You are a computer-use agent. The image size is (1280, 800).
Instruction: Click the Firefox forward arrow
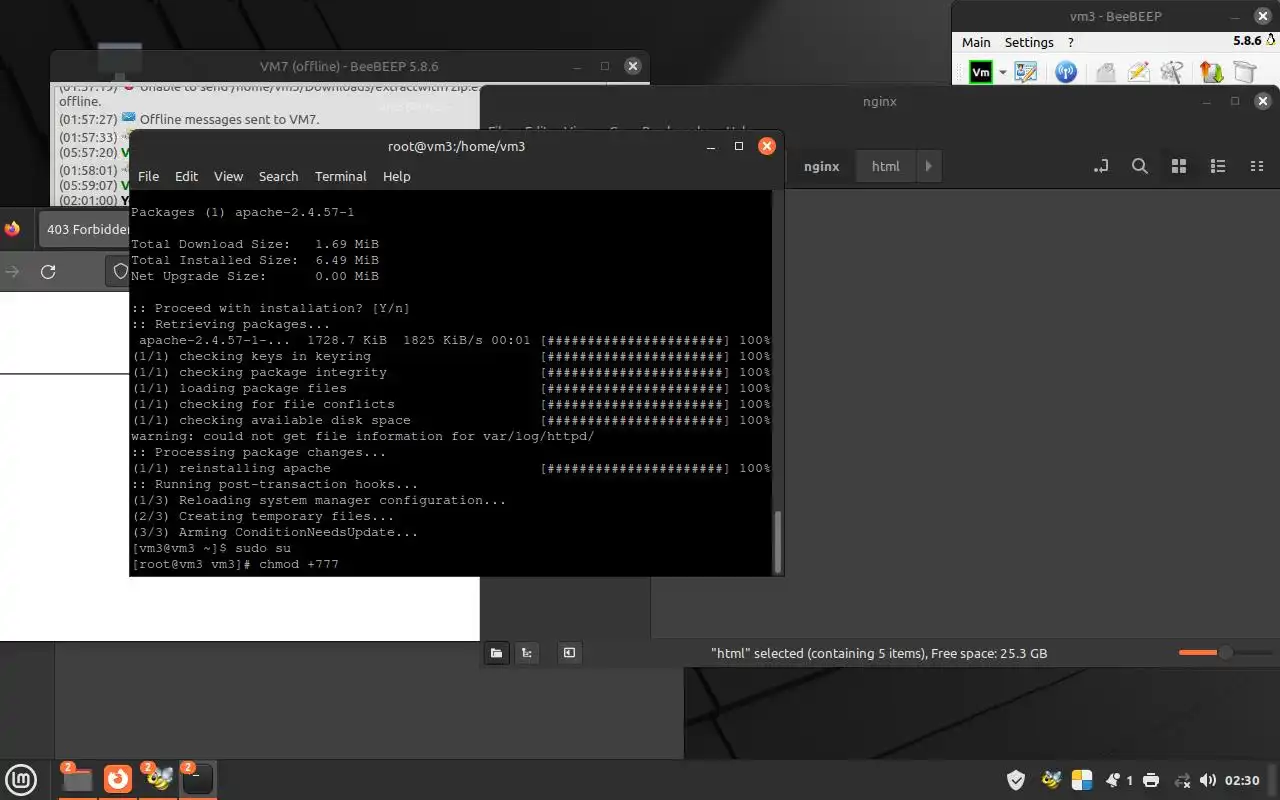point(12,271)
